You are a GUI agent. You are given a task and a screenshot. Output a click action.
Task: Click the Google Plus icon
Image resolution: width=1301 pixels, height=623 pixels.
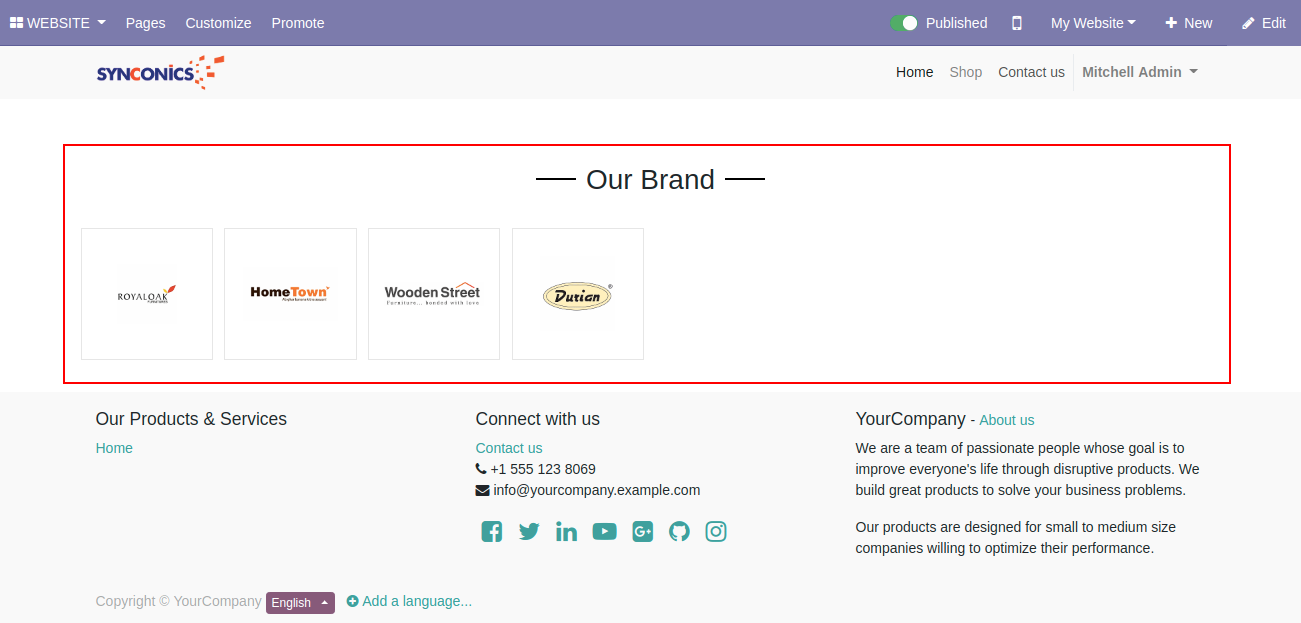(642, 532)
